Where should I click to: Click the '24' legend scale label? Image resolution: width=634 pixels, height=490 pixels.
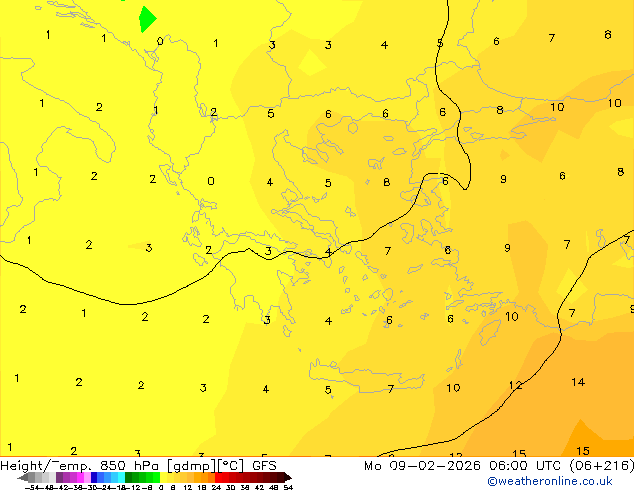216,487
